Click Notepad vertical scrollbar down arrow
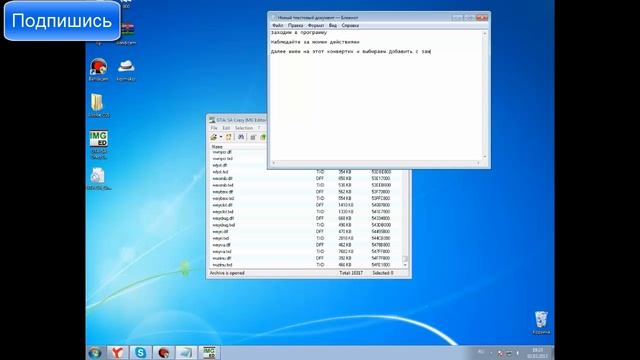The height and width of the screenshot is (360, 640). tap(485, 157)
